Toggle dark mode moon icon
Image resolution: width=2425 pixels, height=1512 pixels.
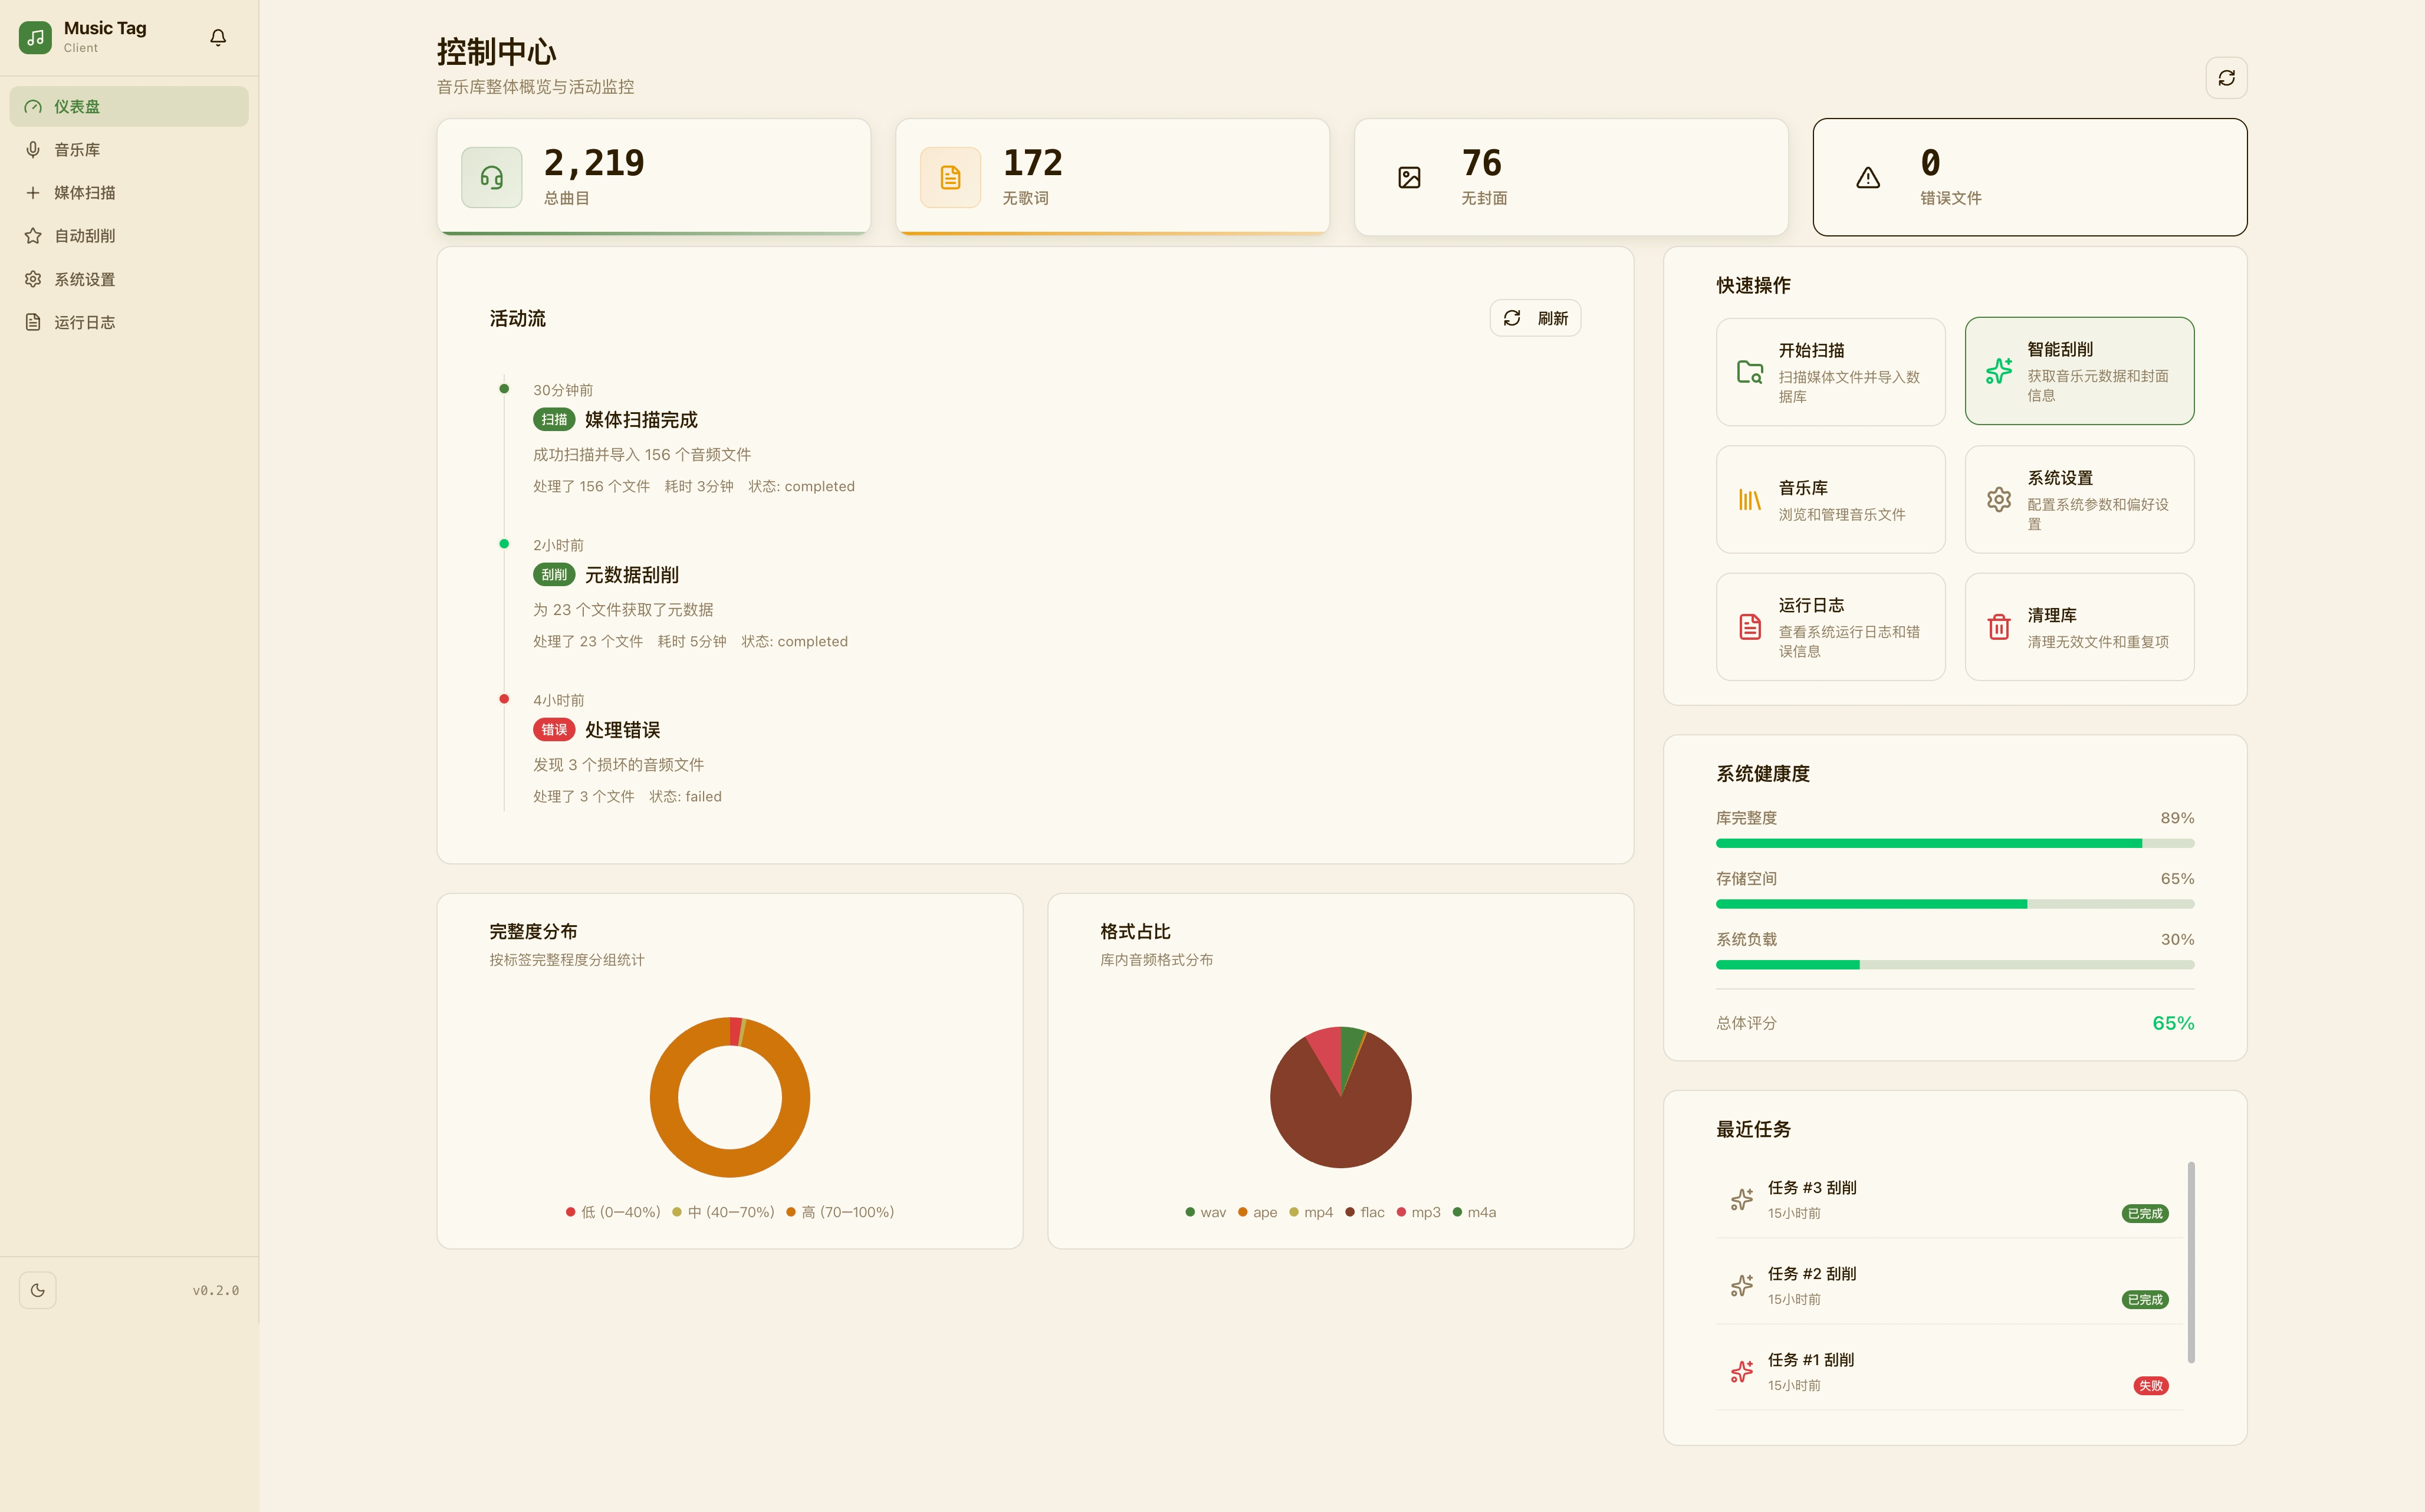tap(38, 1290)
